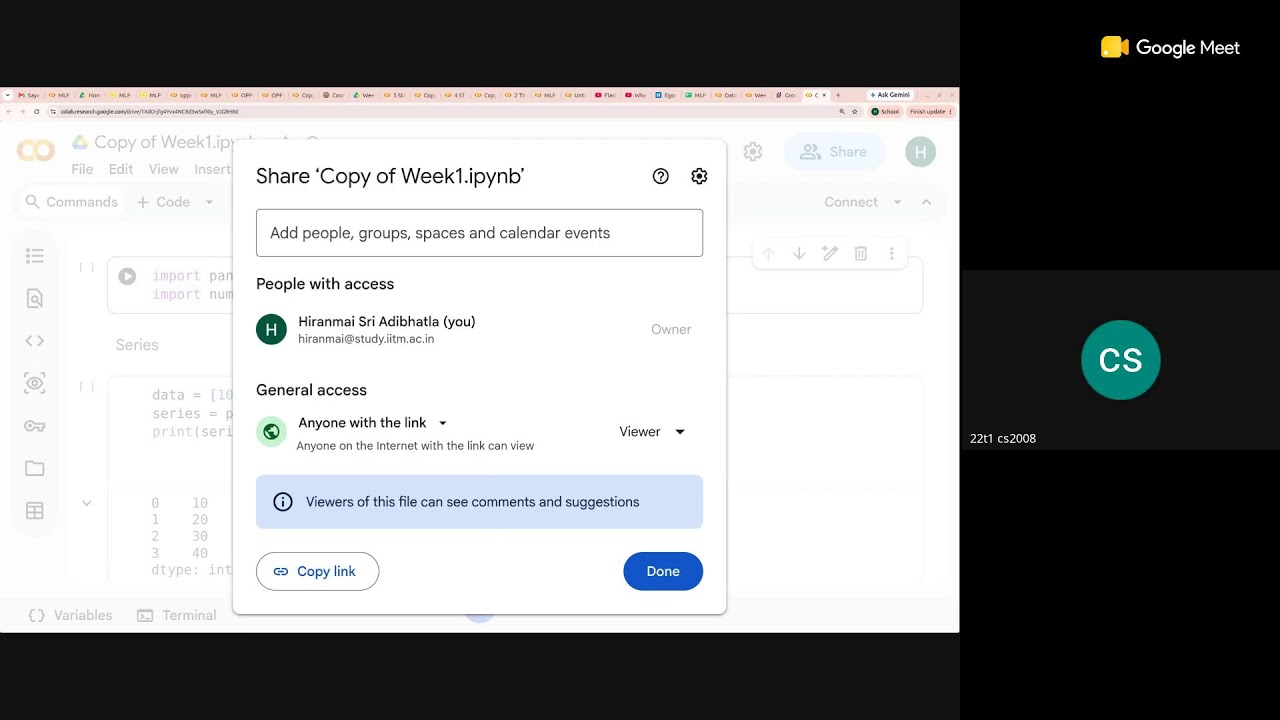Image resolution: width=1280 pixels, height=720 pixels.
Task: Click hiranmai@study.iitm.ac.in email text
Action: tap(366, 339)
